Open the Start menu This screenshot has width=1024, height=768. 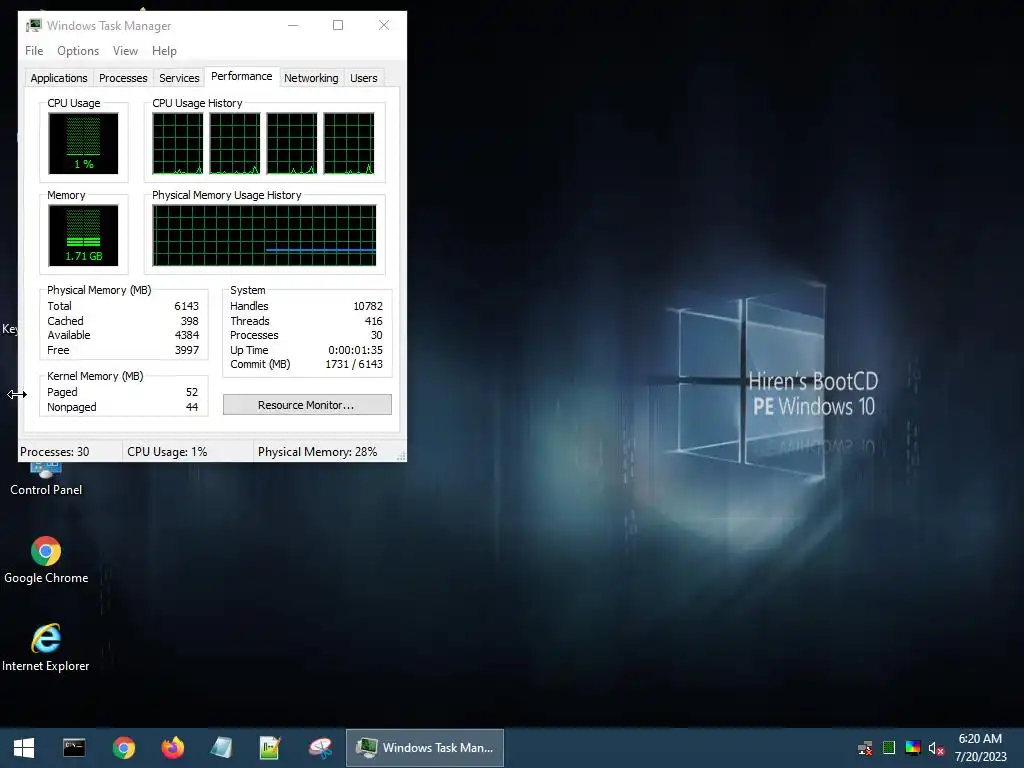coord(24,748)
